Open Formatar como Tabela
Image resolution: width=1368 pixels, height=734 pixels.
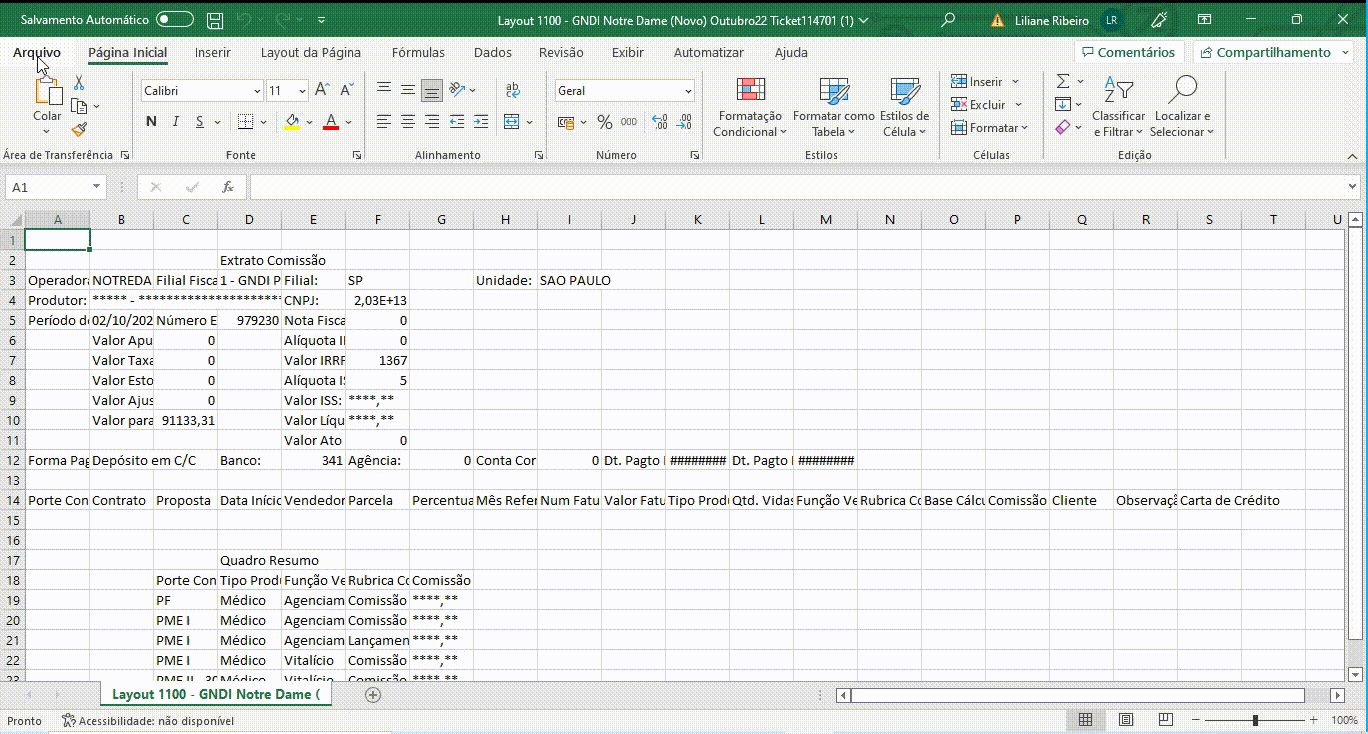point(833,108)
